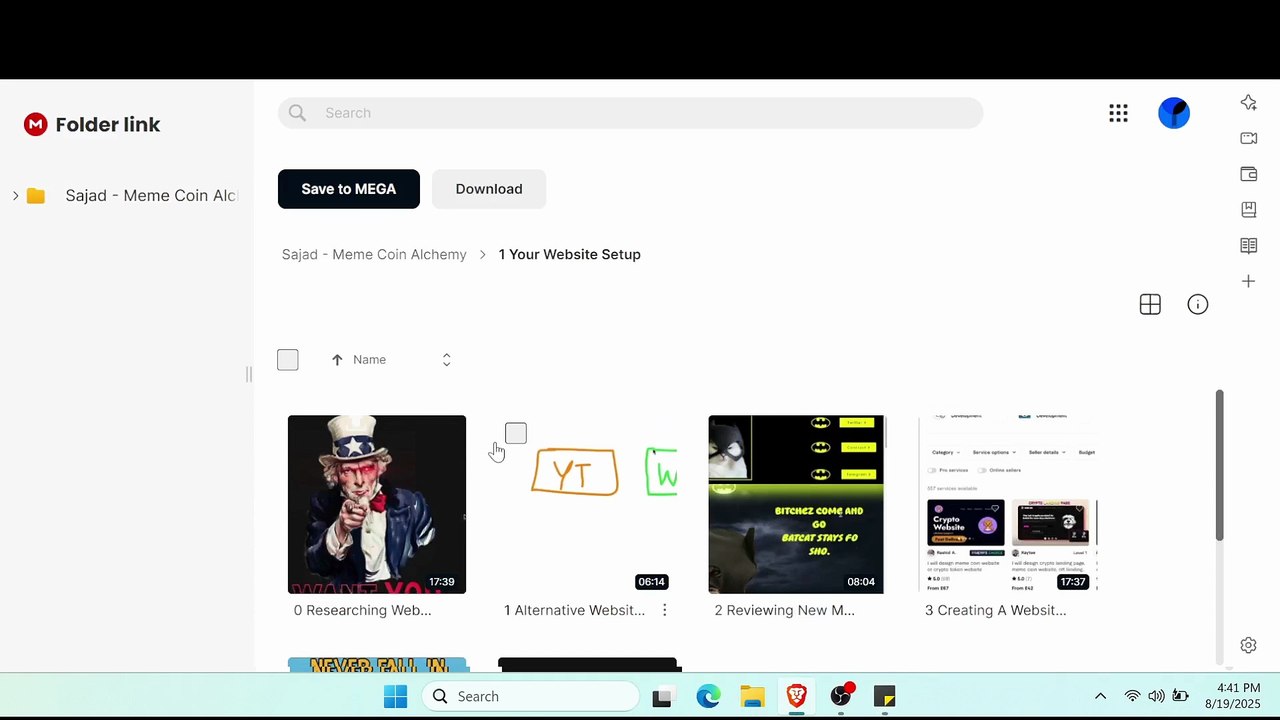Click the 17:37 duration badge
The height and width of the screenshot is (720, 1280).
coord(1073,582)
